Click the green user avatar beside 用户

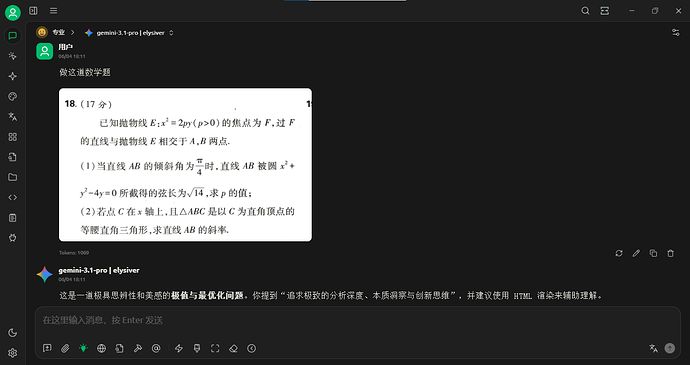point(44,52)
